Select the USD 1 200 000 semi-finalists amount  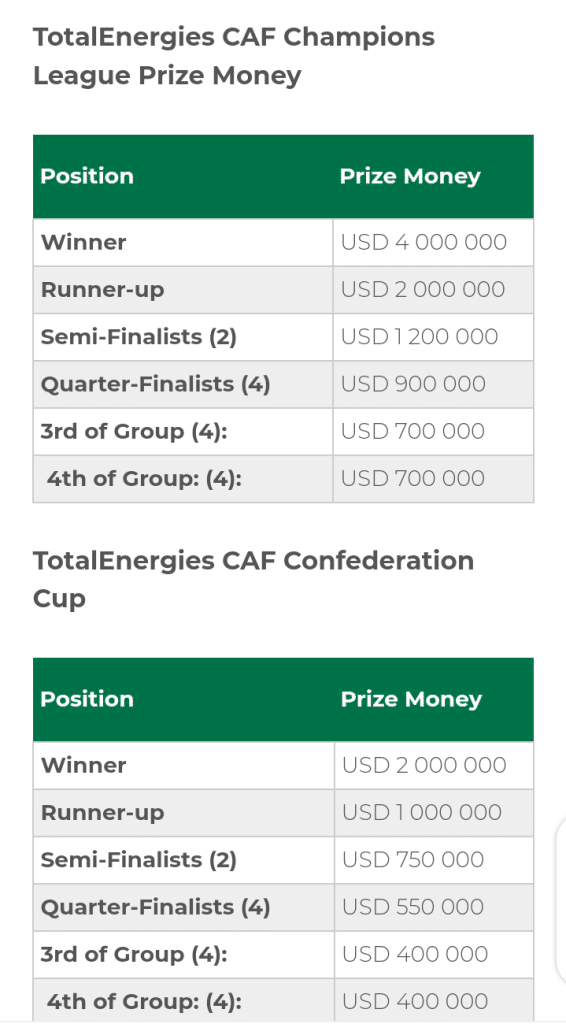[x=420, y=336]
